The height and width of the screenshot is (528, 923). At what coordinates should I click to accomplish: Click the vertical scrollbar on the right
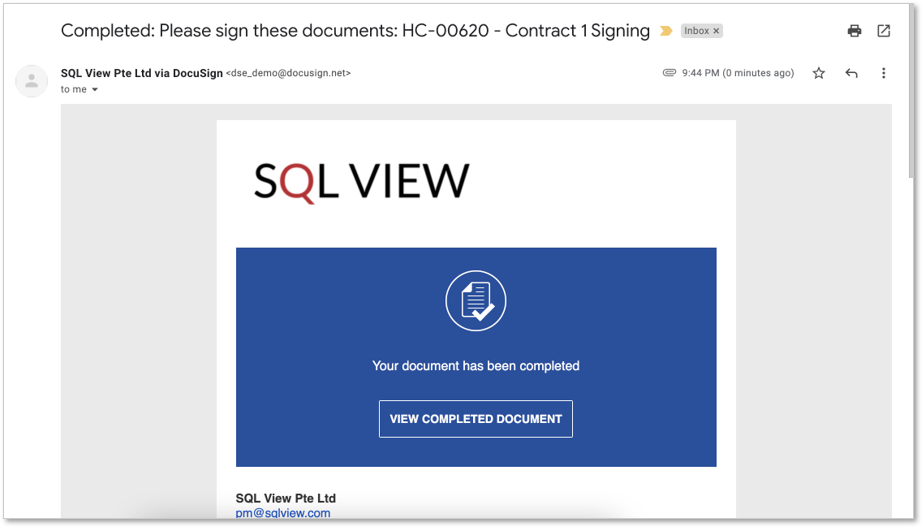click(912, 94)
